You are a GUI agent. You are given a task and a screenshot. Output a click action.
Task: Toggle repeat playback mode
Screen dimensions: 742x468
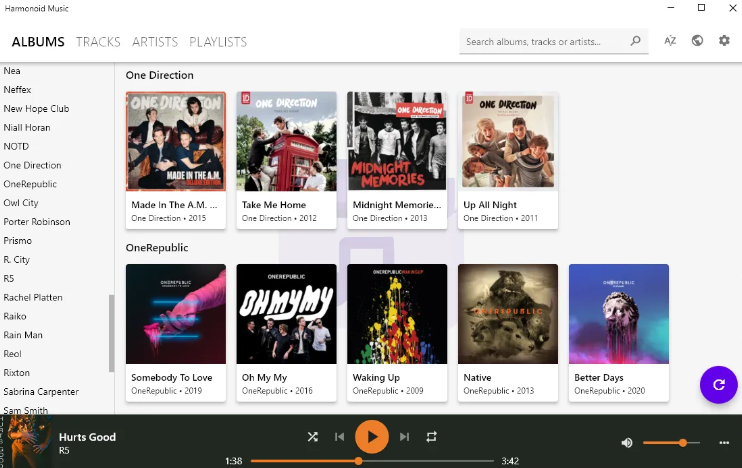pos(432,437)
